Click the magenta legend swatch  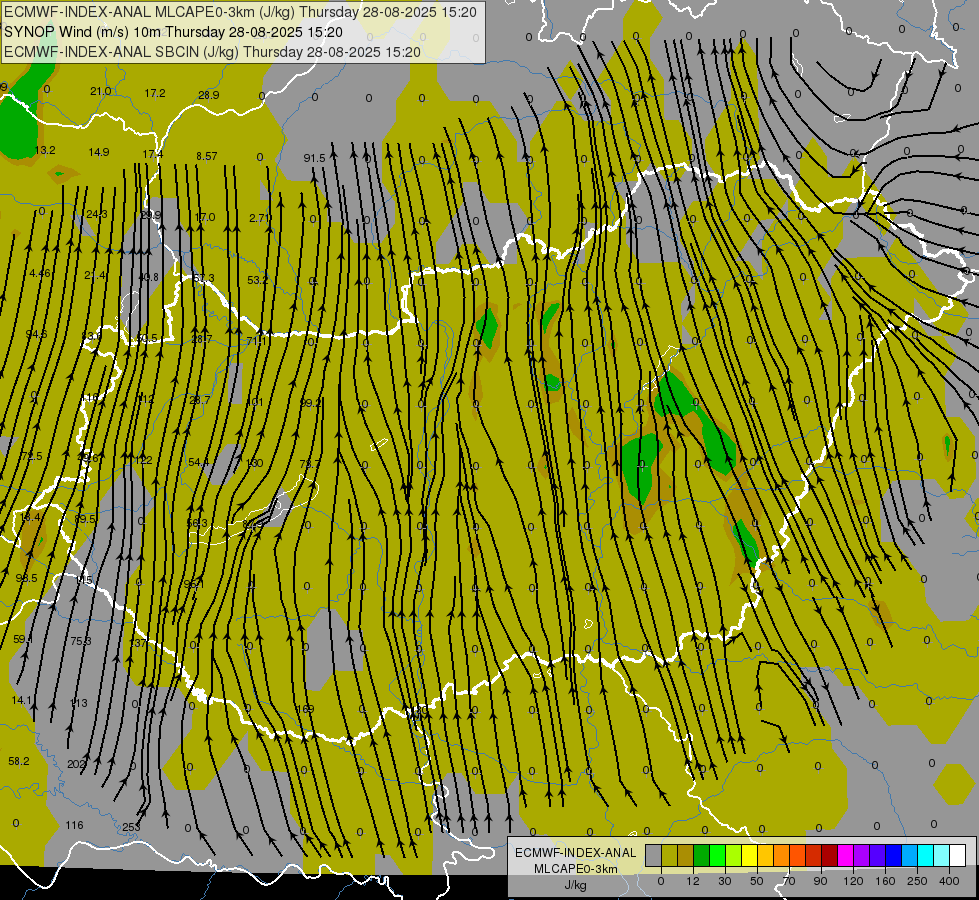tap(846, 855)
